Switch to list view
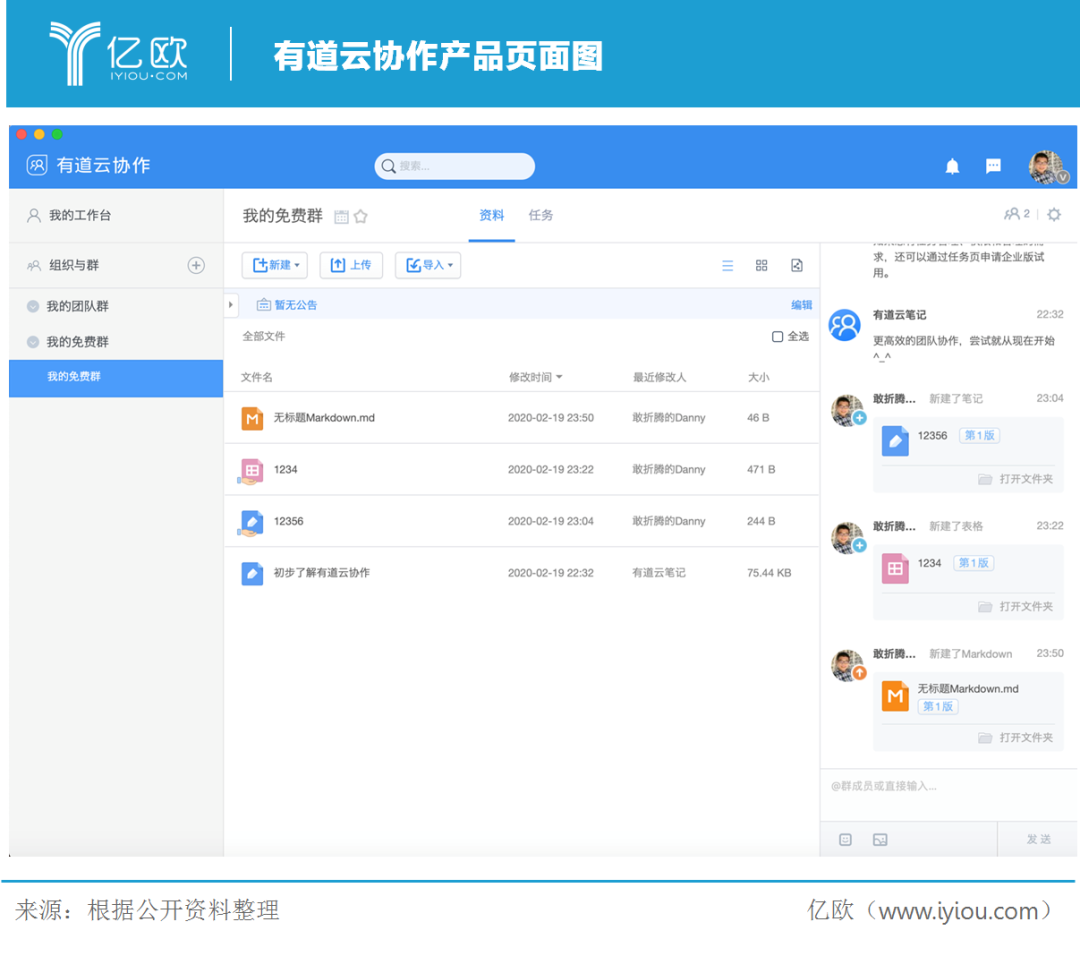Screen dimensions: 1080x956 [727, 266]
